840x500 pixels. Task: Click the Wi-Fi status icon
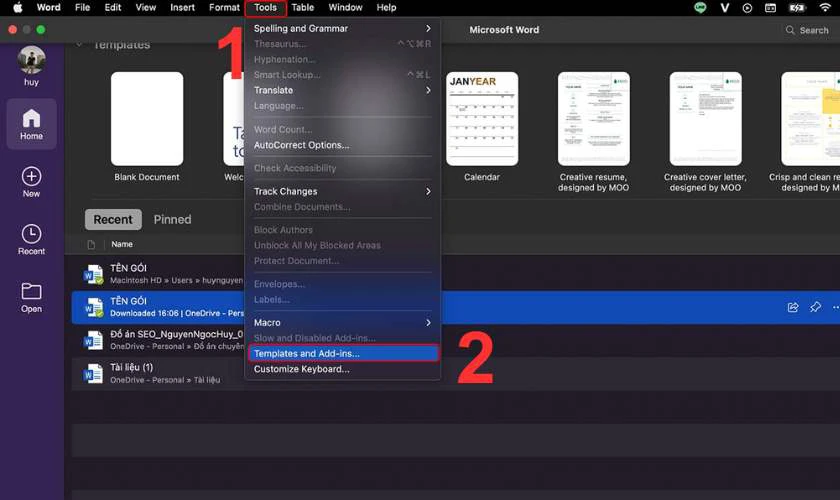pyautogui.click(x=825, y=8)
